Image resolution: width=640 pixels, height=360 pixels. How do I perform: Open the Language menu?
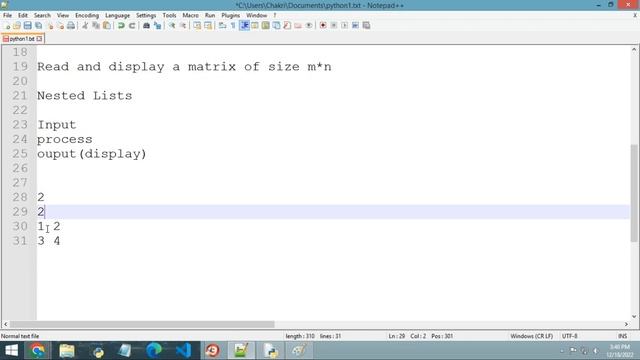tap(118, 16)
